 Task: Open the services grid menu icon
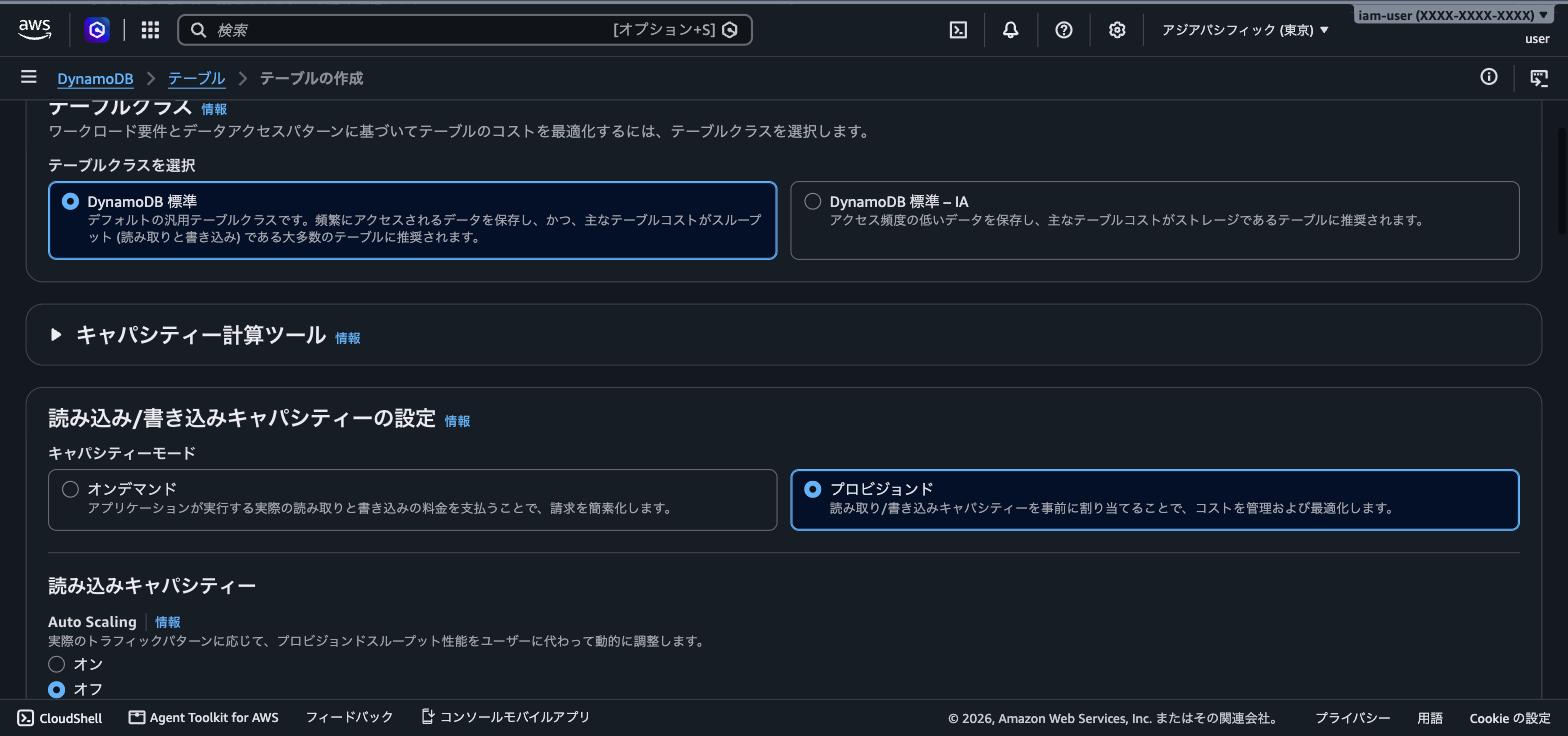pos(150,30)
